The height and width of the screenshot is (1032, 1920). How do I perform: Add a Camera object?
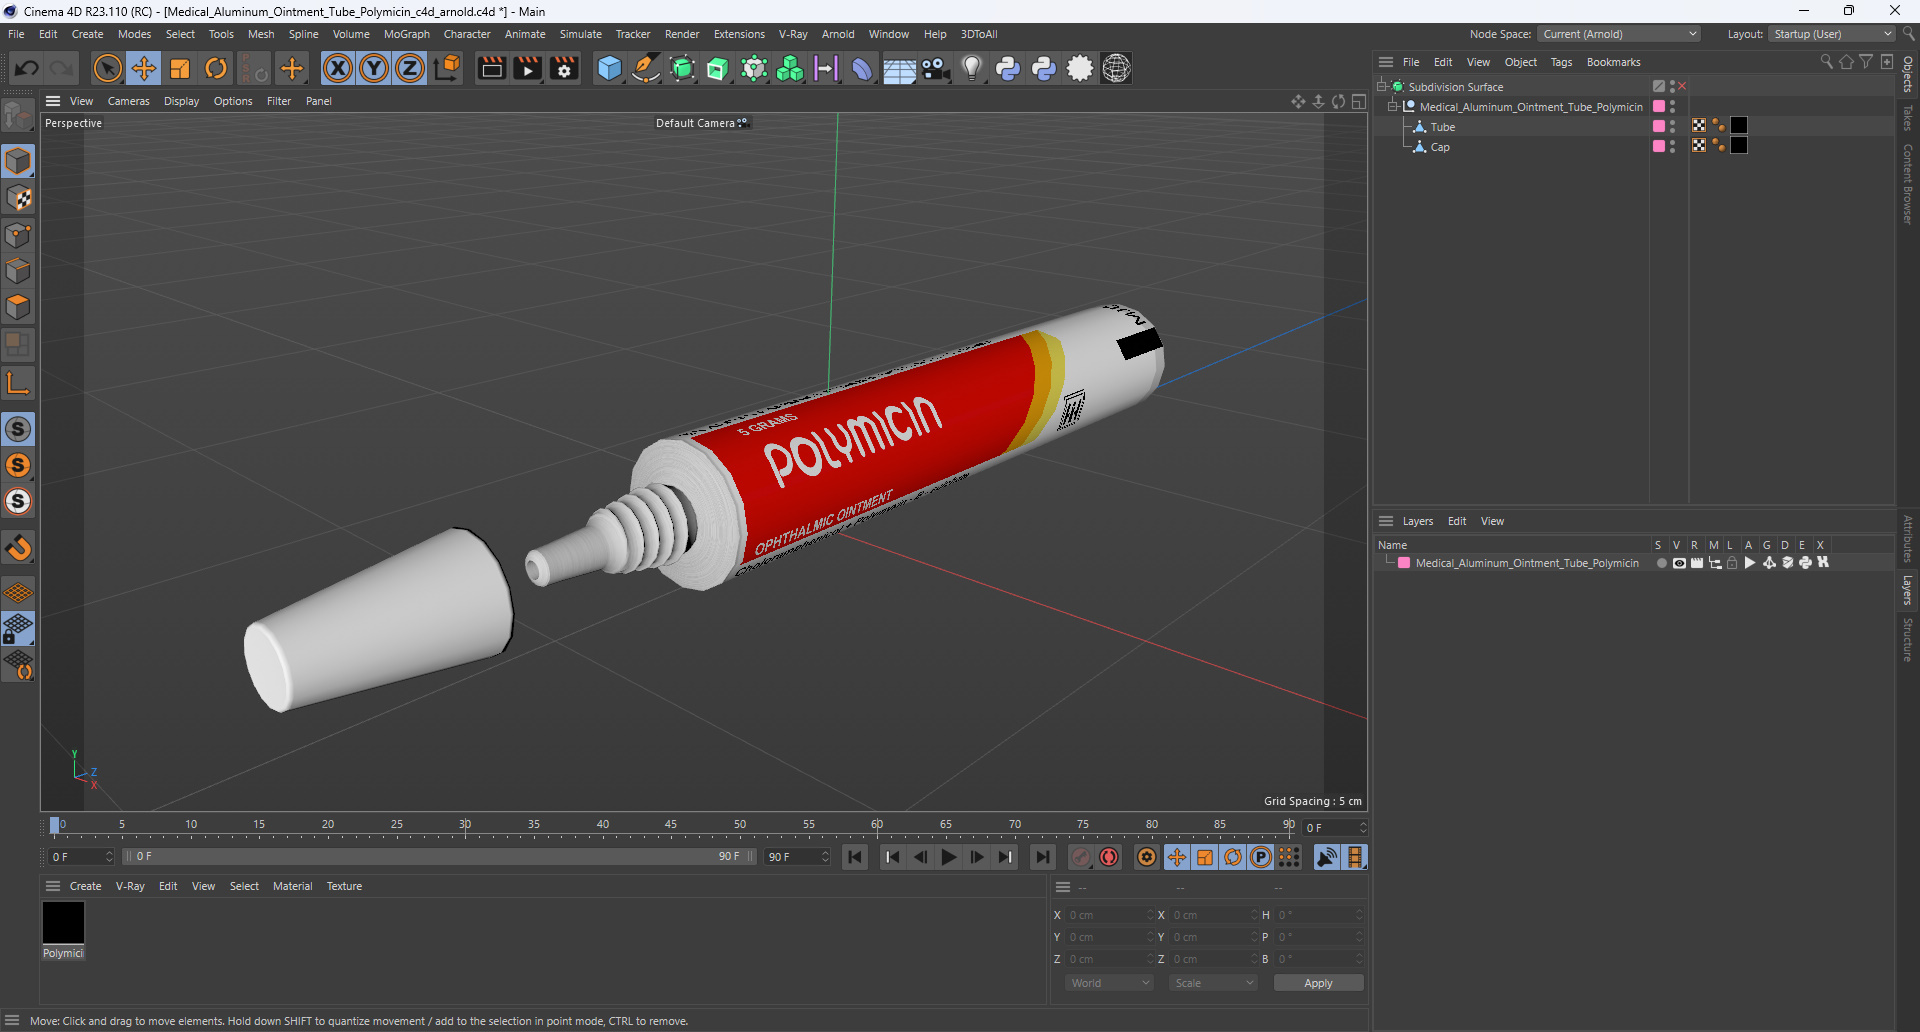coord(935,68)
